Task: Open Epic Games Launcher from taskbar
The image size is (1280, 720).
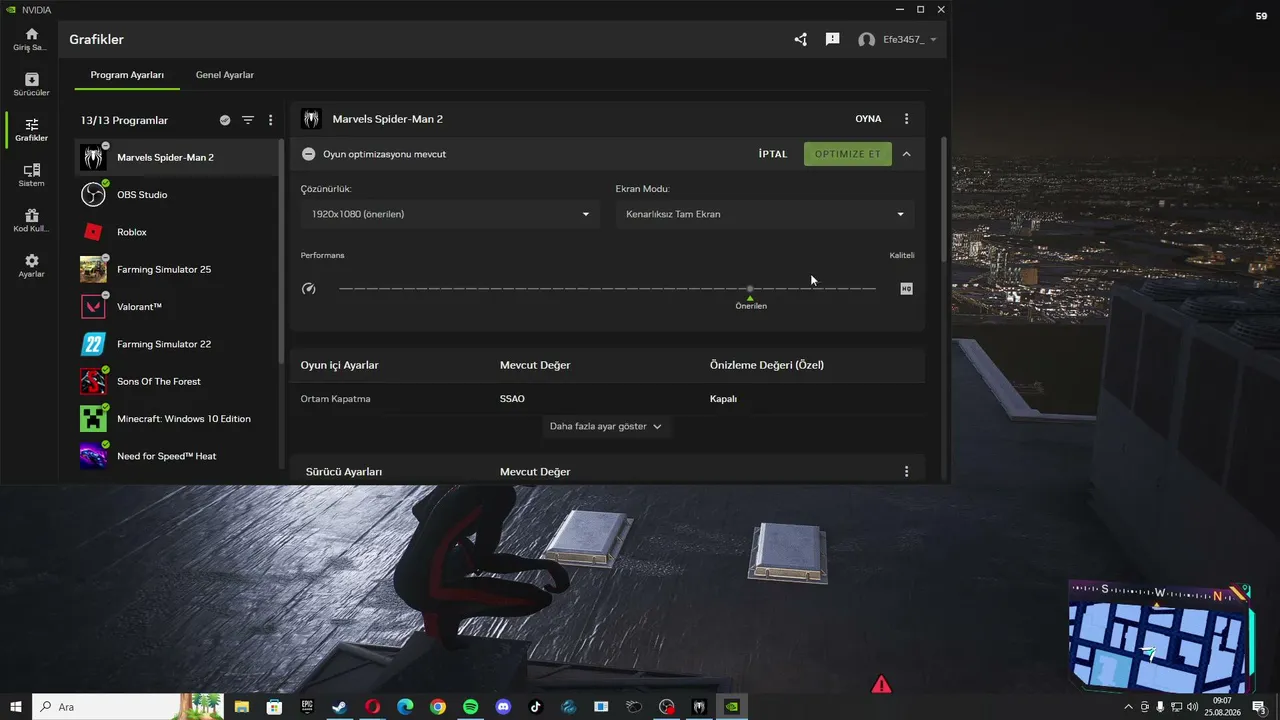Action: [307, 707]
